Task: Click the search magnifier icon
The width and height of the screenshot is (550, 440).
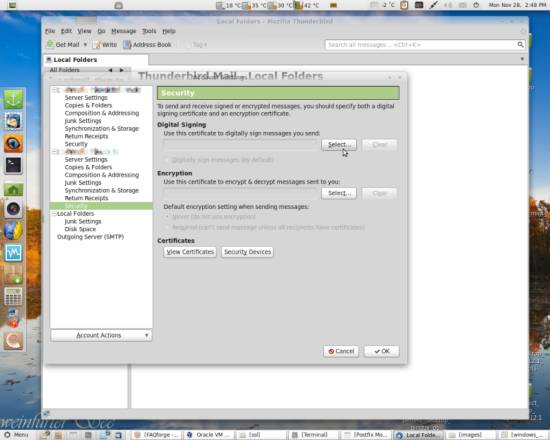Action: click(x=521, y=45)
